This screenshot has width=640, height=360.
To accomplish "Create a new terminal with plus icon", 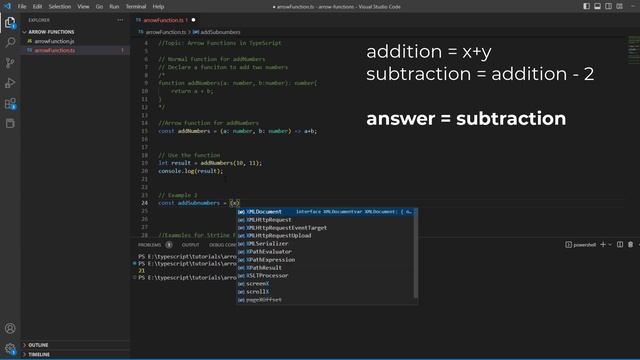I will point(603,244).
